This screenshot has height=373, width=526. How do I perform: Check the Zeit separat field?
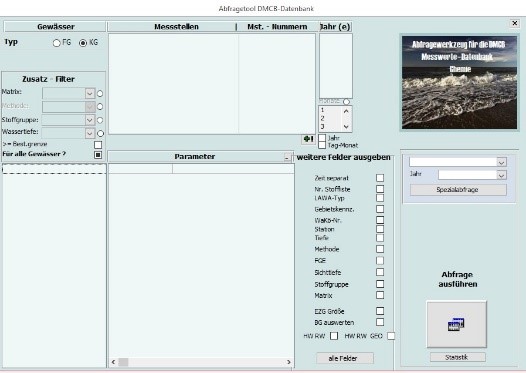[380, 178]
